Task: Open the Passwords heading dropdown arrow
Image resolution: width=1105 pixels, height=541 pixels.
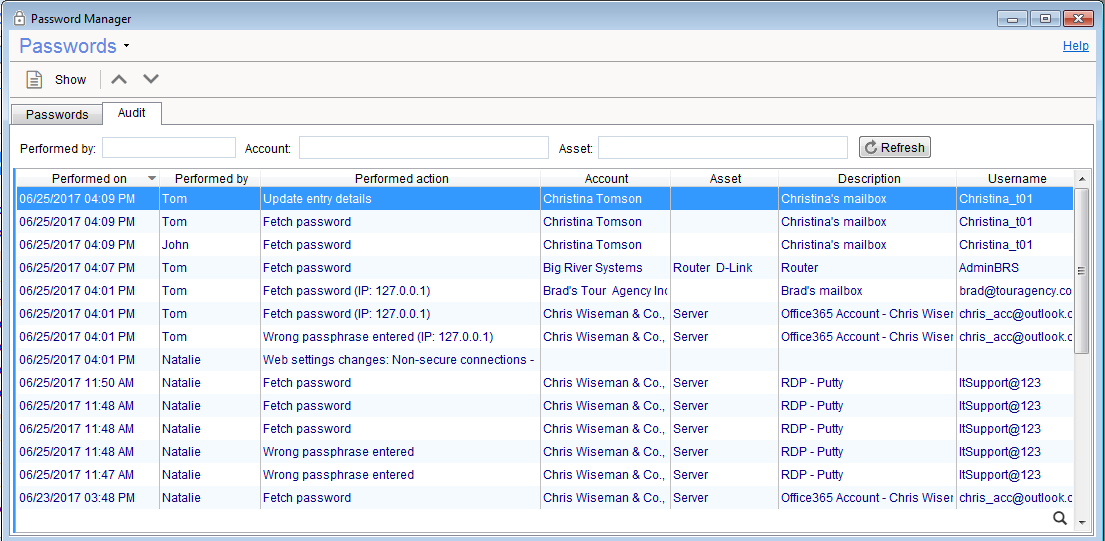Action: (127, 47)
